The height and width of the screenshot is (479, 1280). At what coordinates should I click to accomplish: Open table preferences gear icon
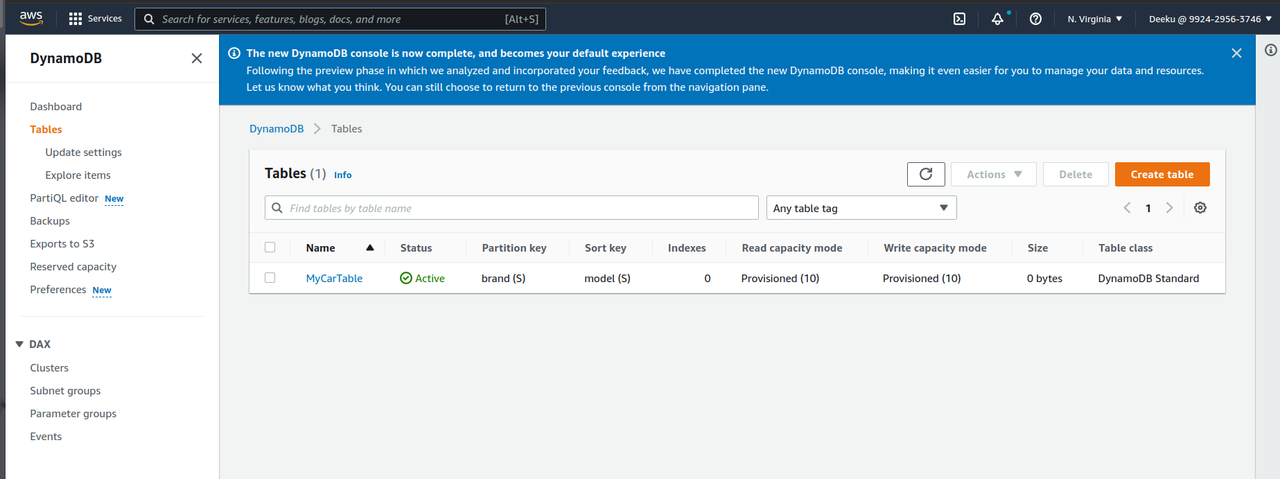click(x=1200, y=208)
